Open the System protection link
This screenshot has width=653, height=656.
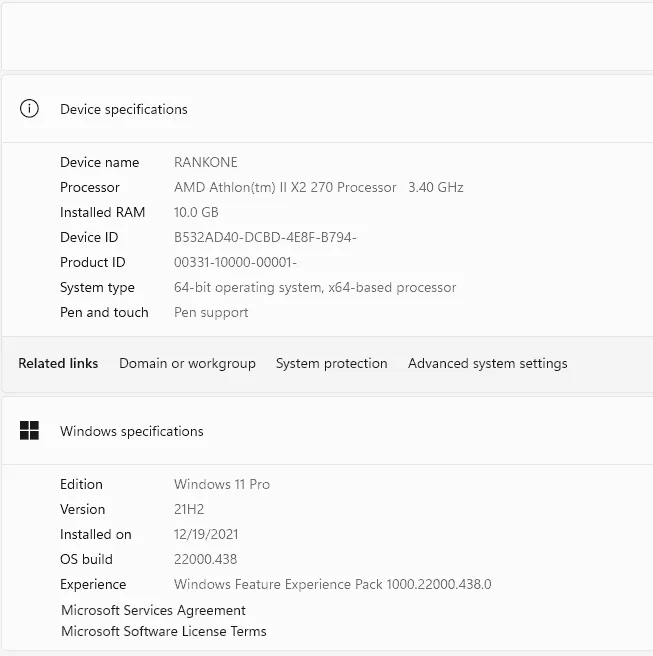point(331,363)
